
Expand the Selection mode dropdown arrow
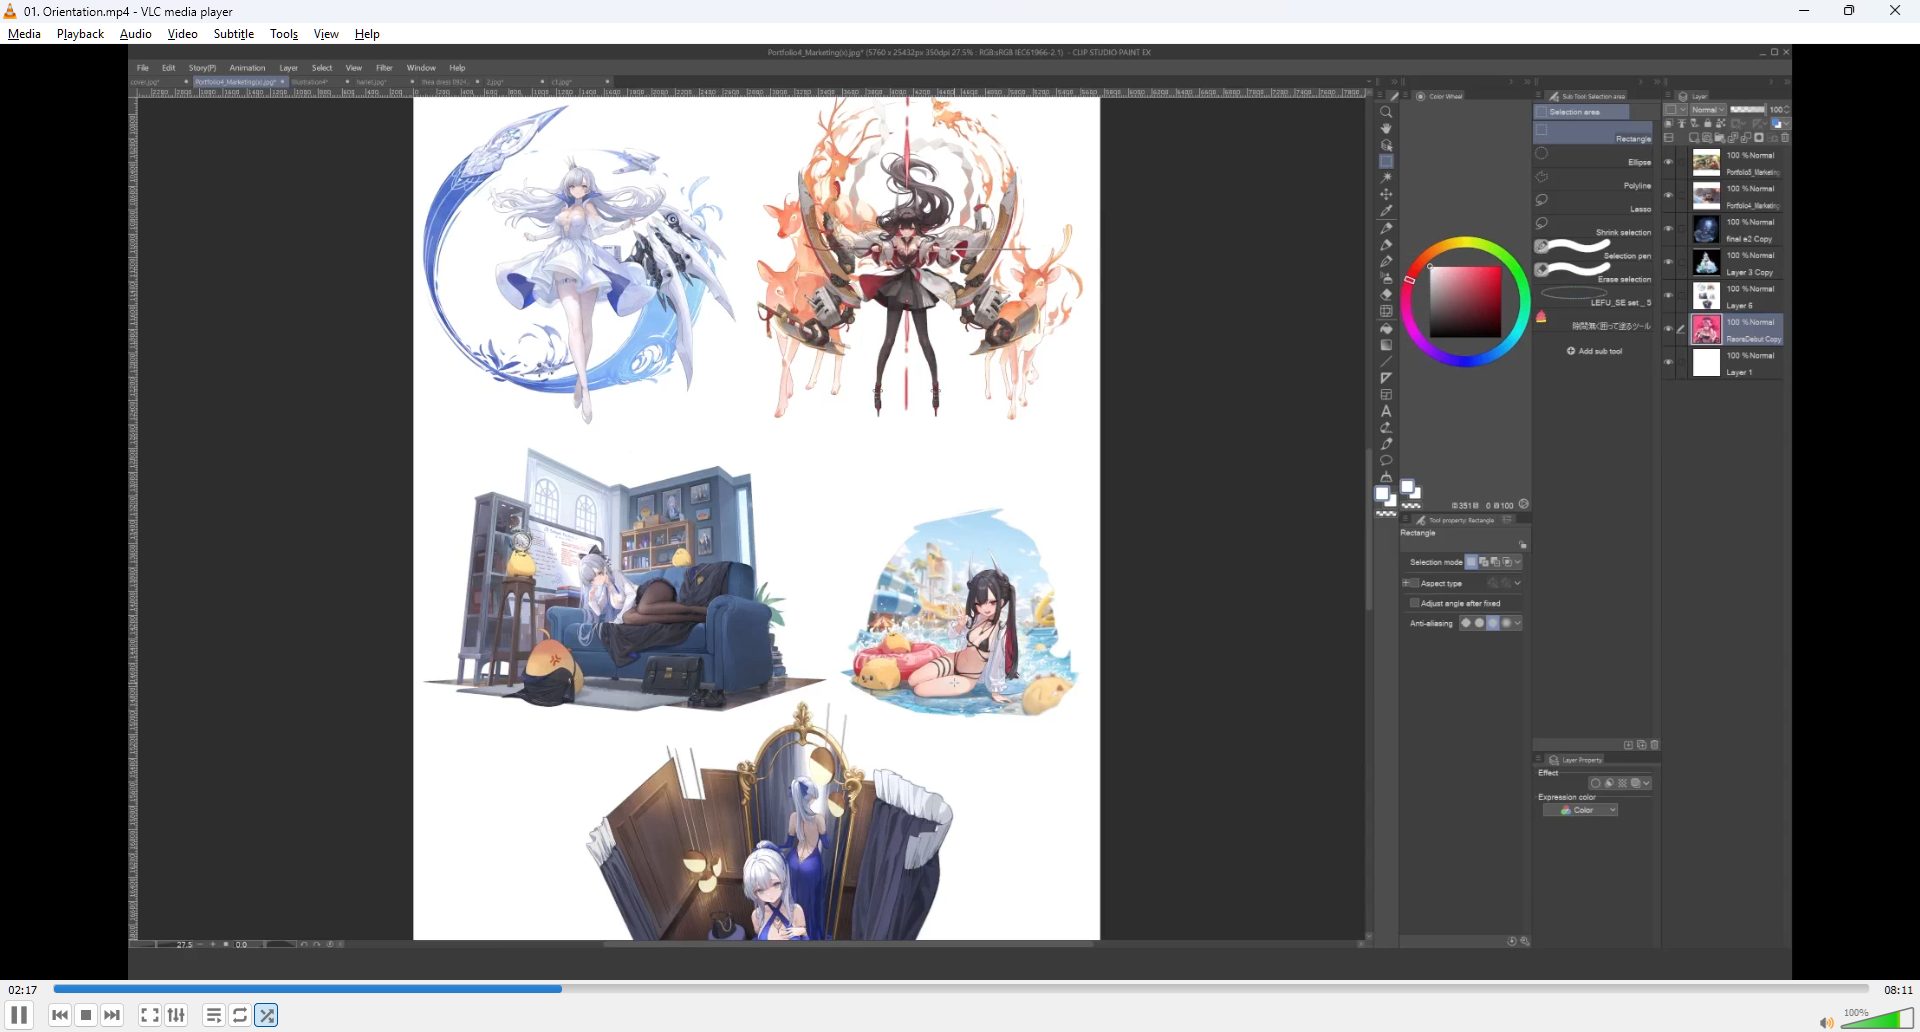[x=1518, y=562]
